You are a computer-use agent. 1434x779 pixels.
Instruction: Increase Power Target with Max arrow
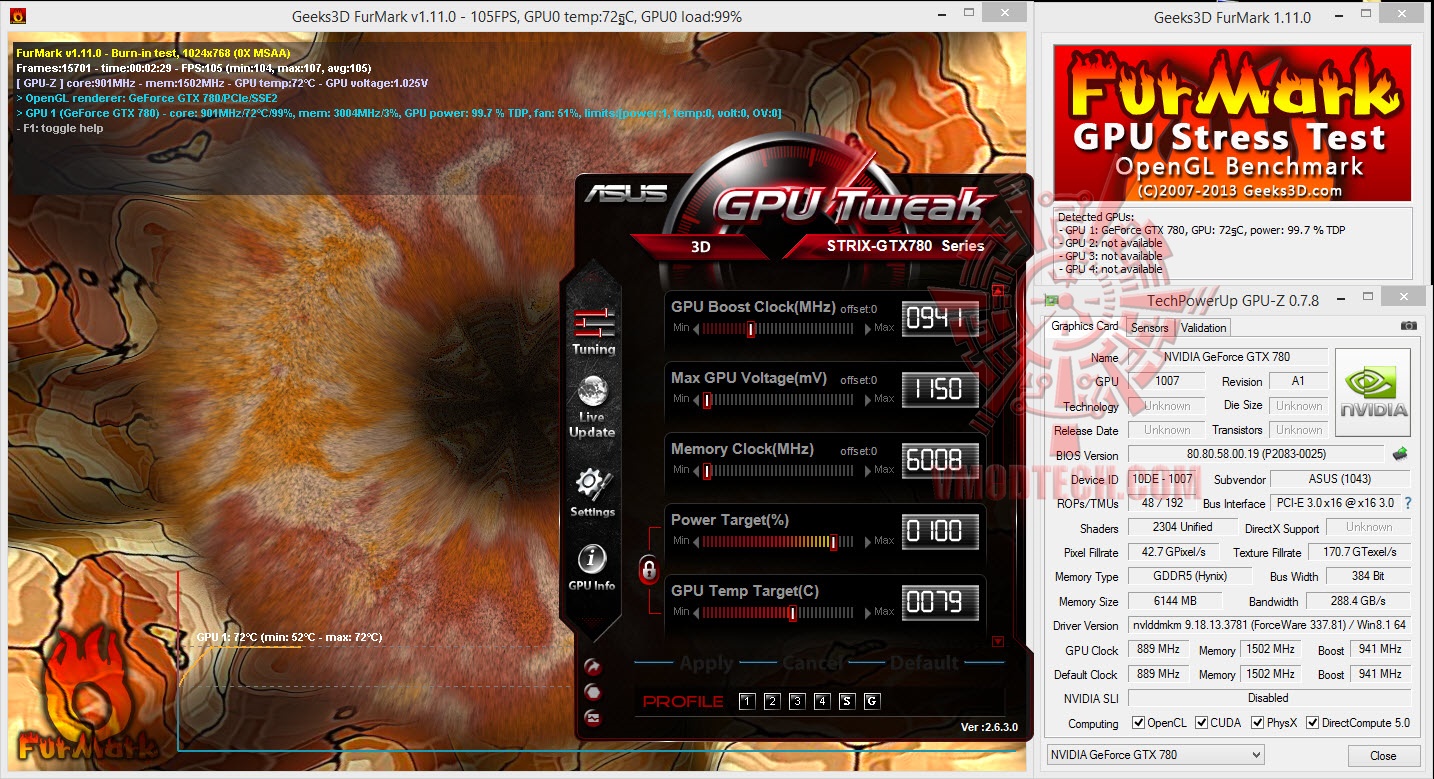[866, 541]
